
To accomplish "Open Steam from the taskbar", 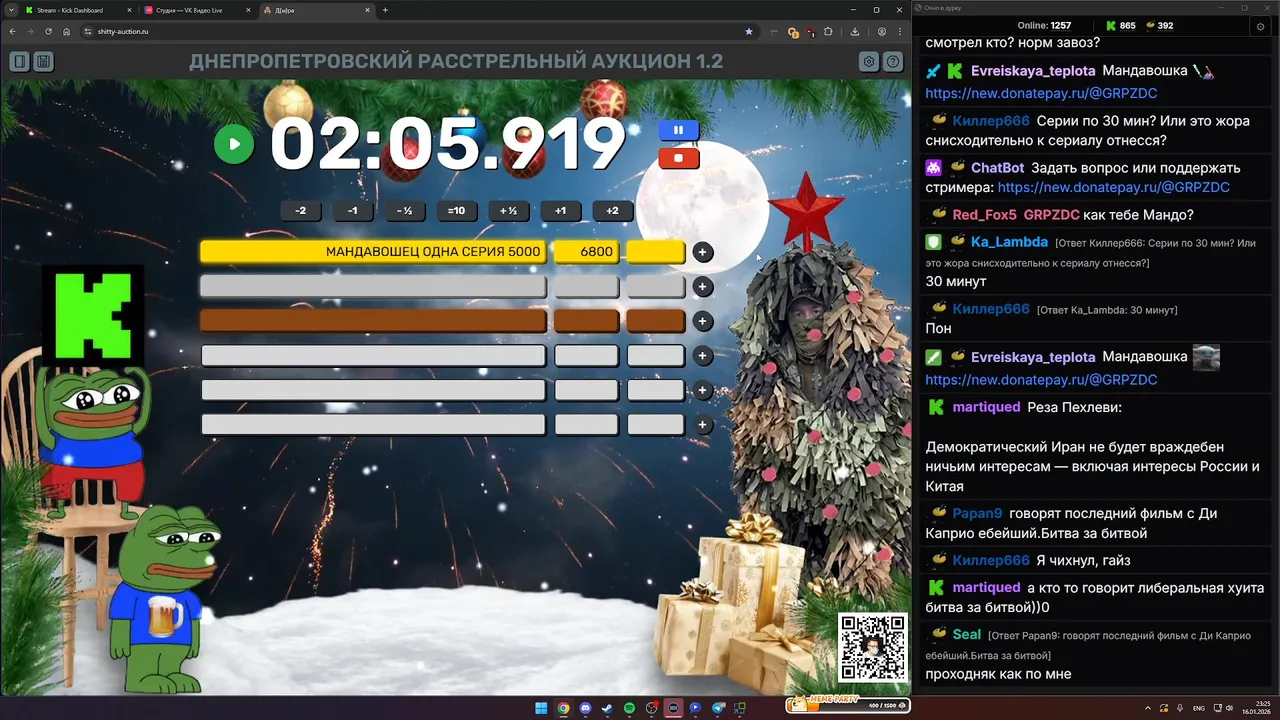I will [607, 708].
